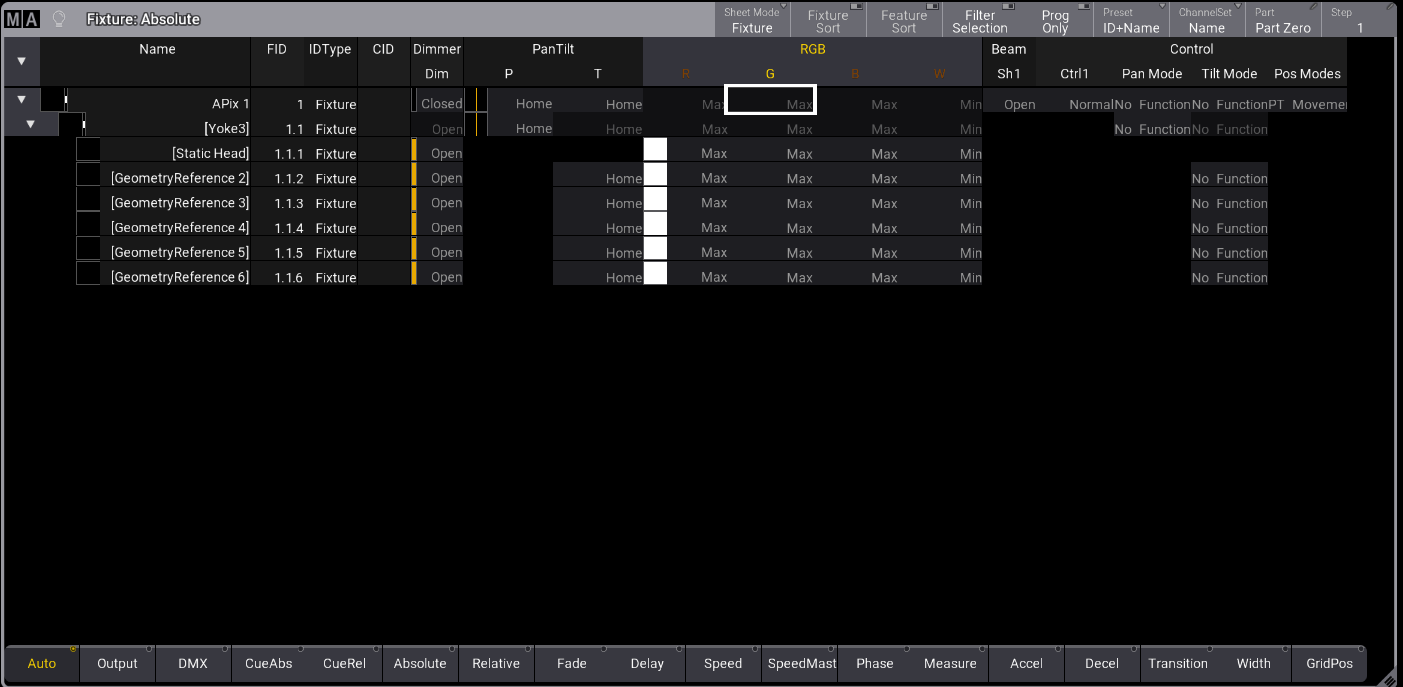
Task: Click the Part Zero button
Action: pyautogui.click(x=1283, y=20)
